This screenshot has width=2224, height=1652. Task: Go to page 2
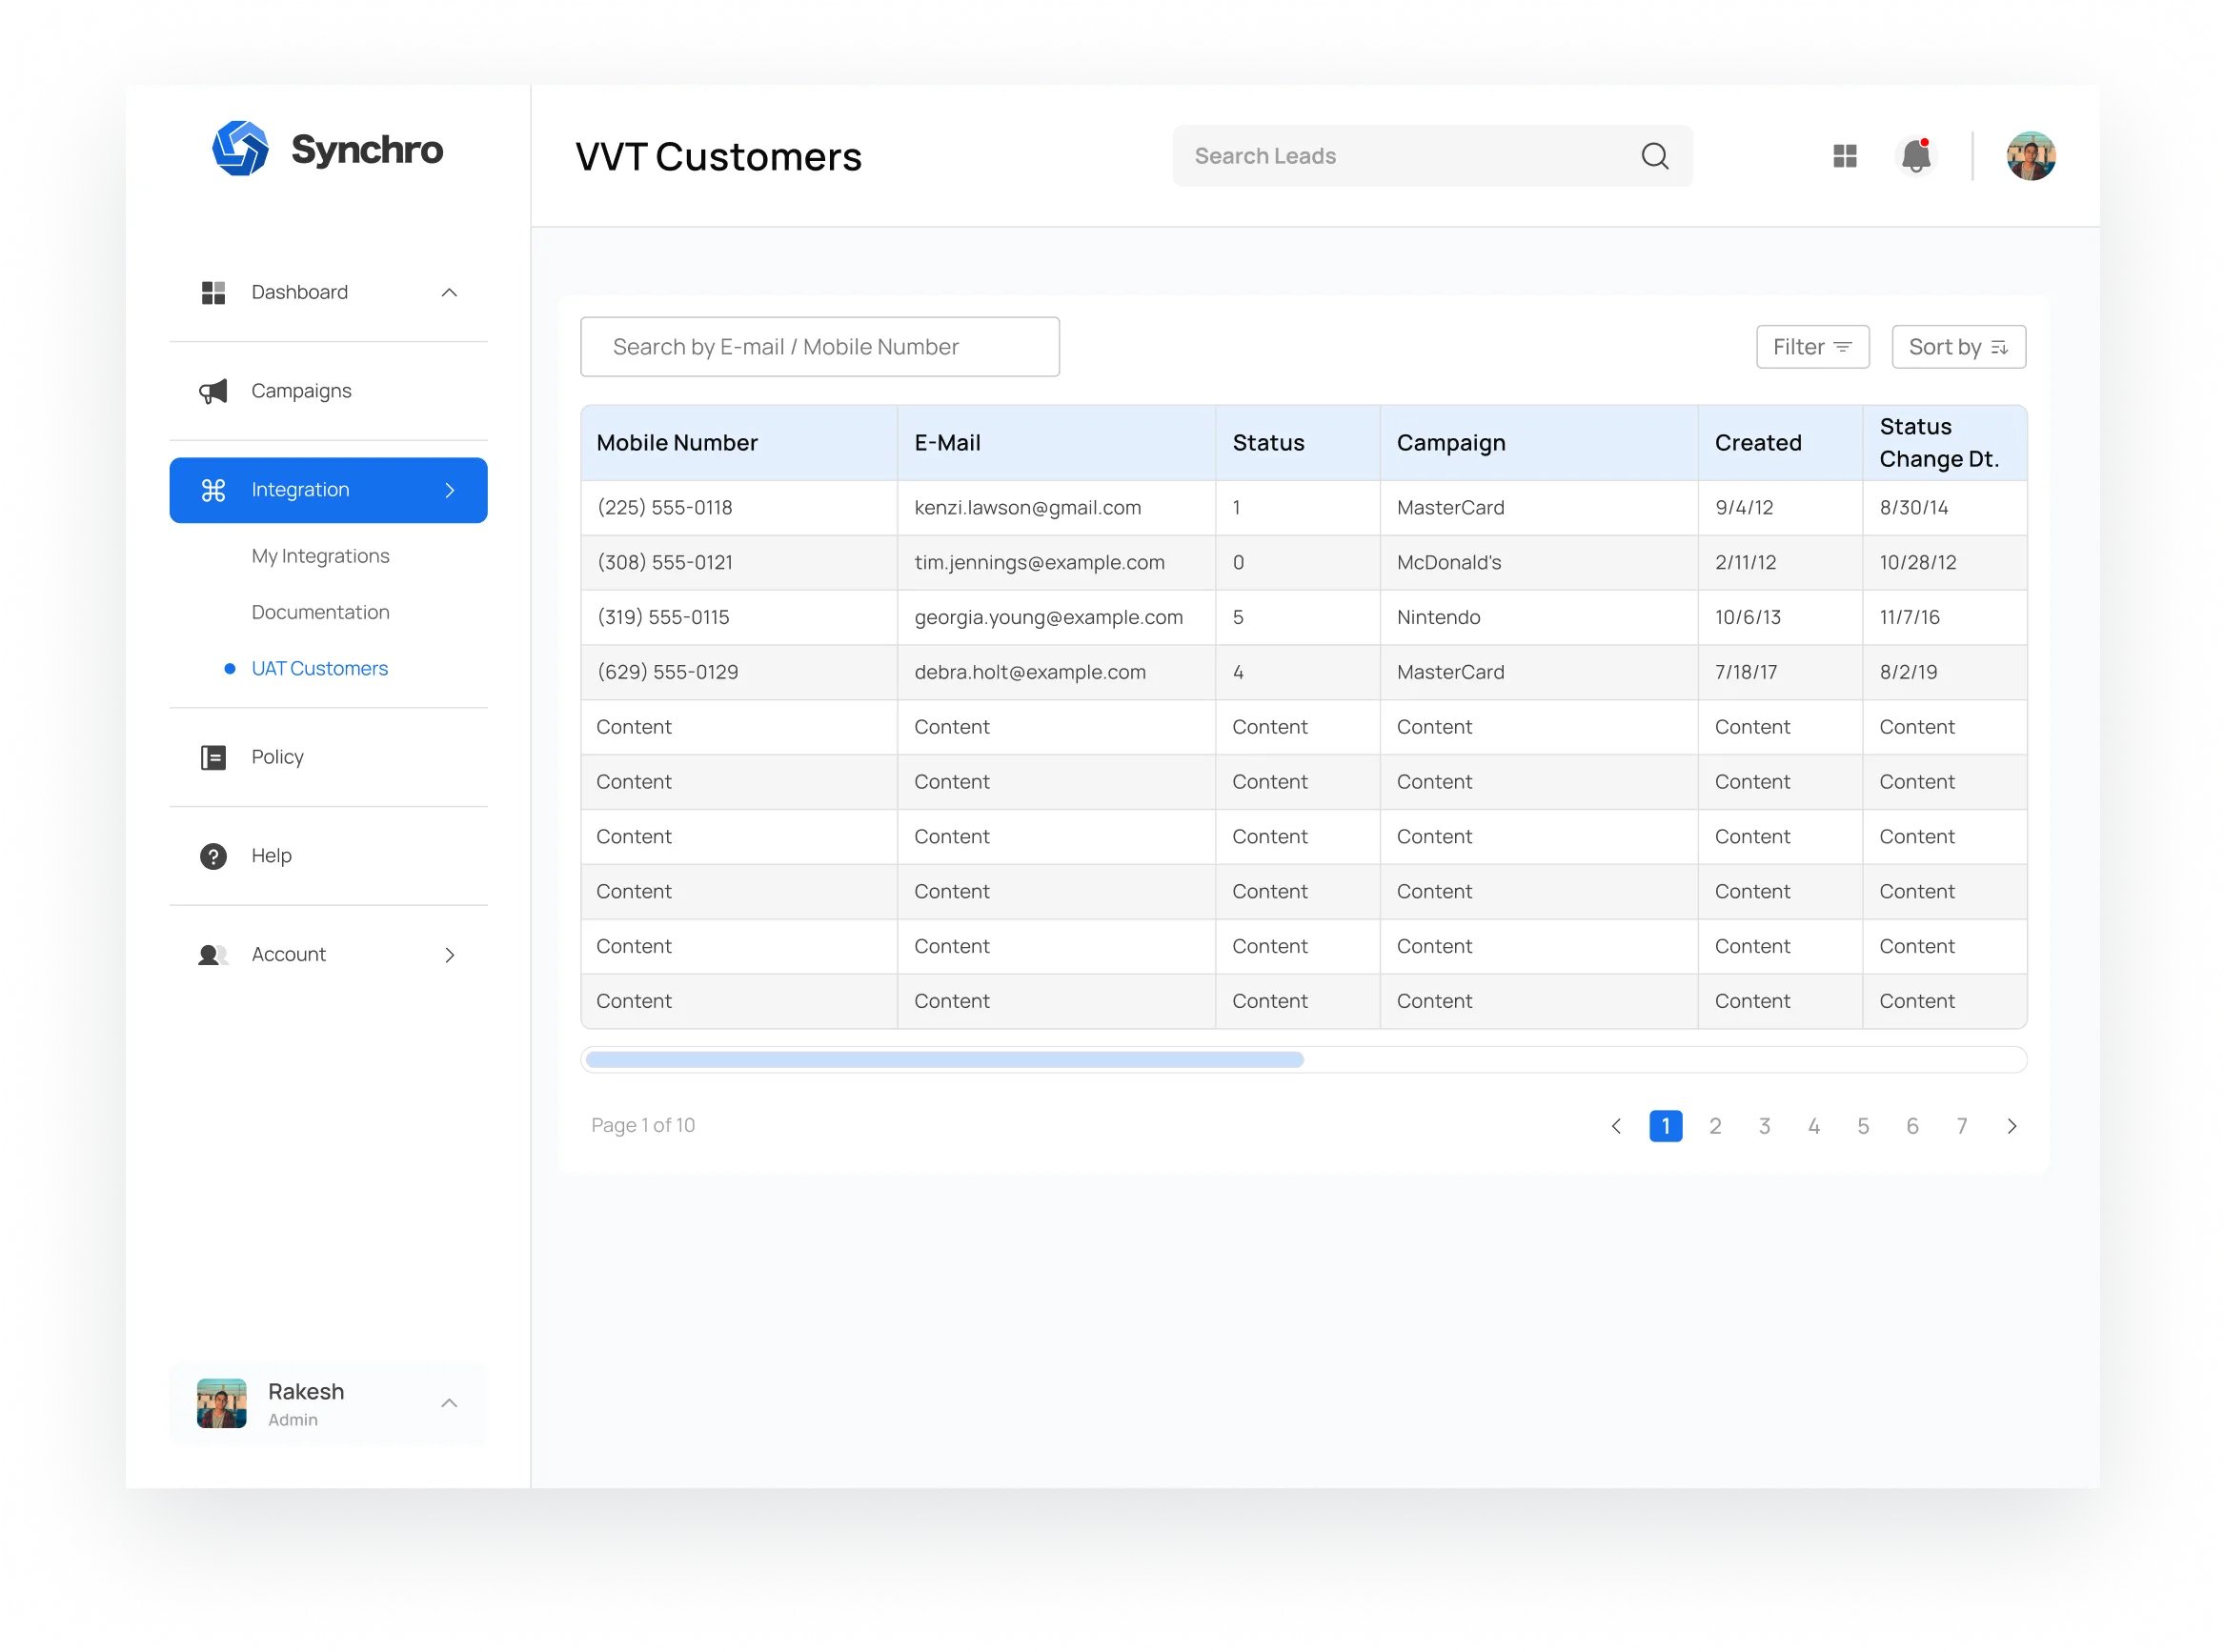[x=1714, y=1126]
